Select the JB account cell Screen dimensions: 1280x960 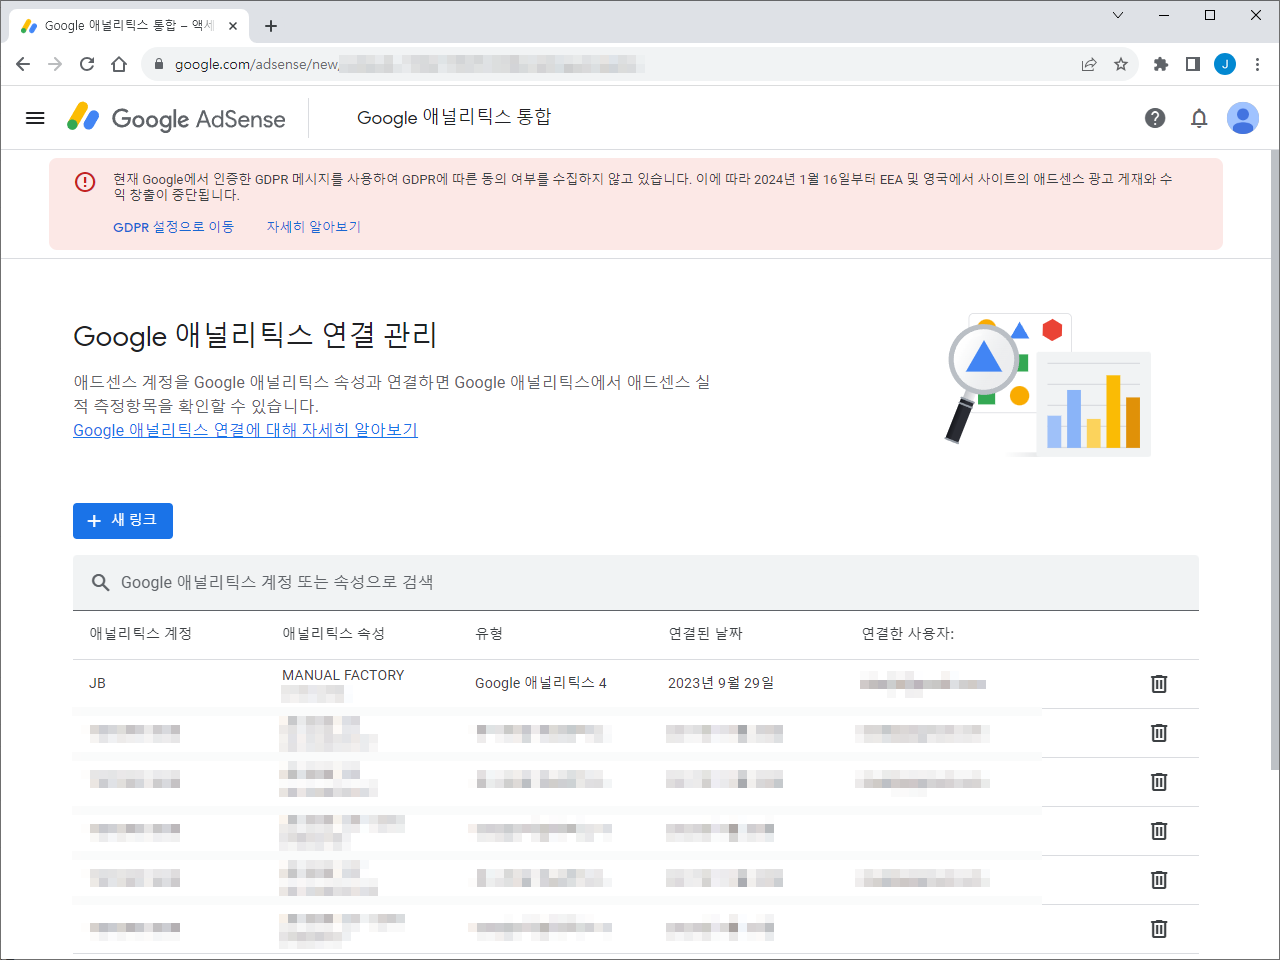[97, 684]
